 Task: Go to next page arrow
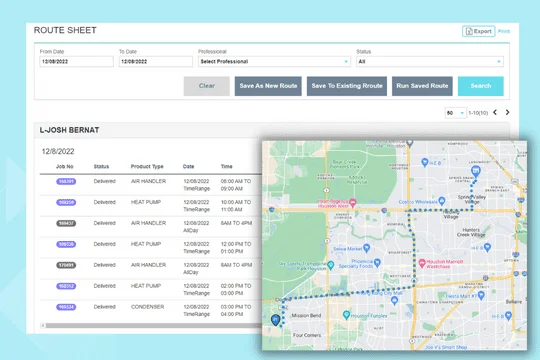coord(507,112)
